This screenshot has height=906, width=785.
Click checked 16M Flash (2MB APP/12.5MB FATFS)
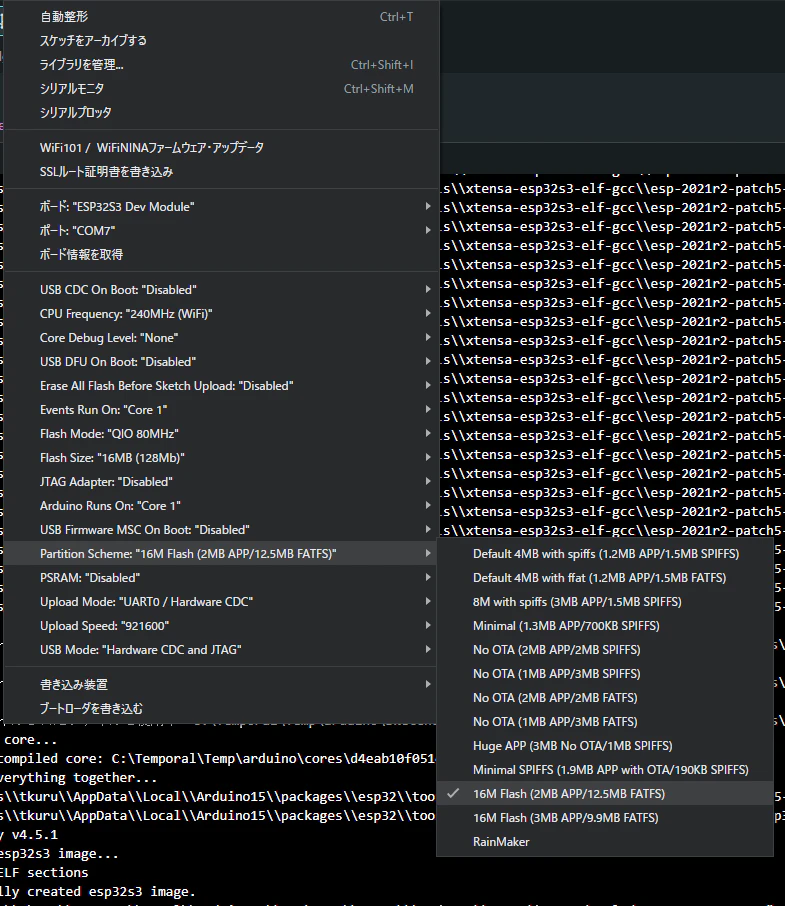[605, 794]
